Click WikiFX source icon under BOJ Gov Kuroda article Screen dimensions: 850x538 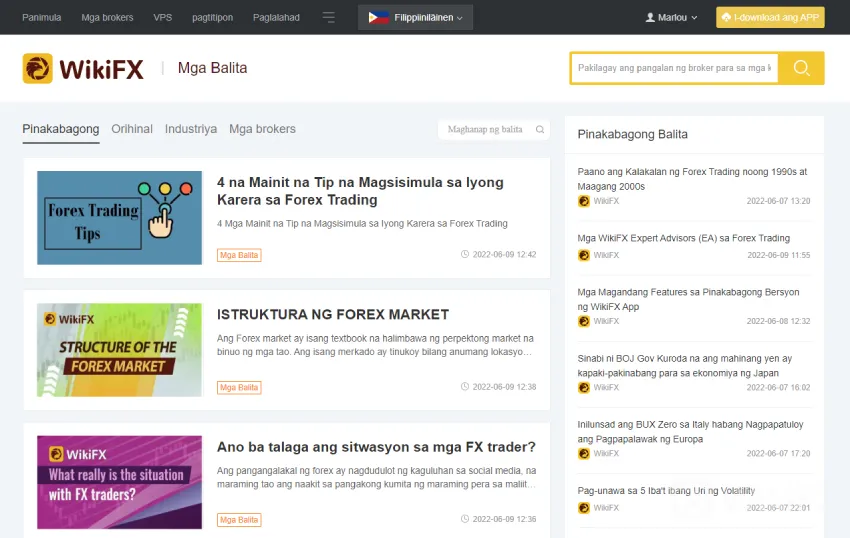pyautogui.click(x=584, y=387)
